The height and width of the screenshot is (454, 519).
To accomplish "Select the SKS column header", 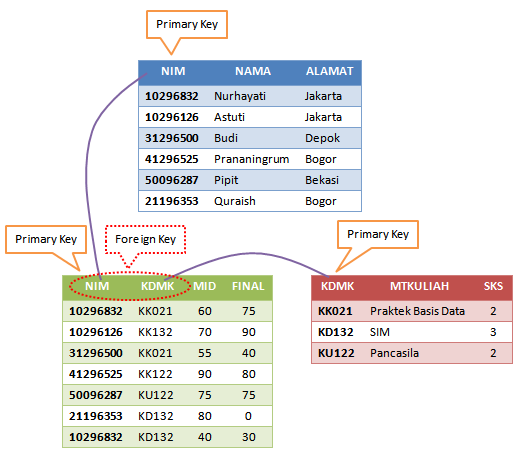I will tap(493, 286).
